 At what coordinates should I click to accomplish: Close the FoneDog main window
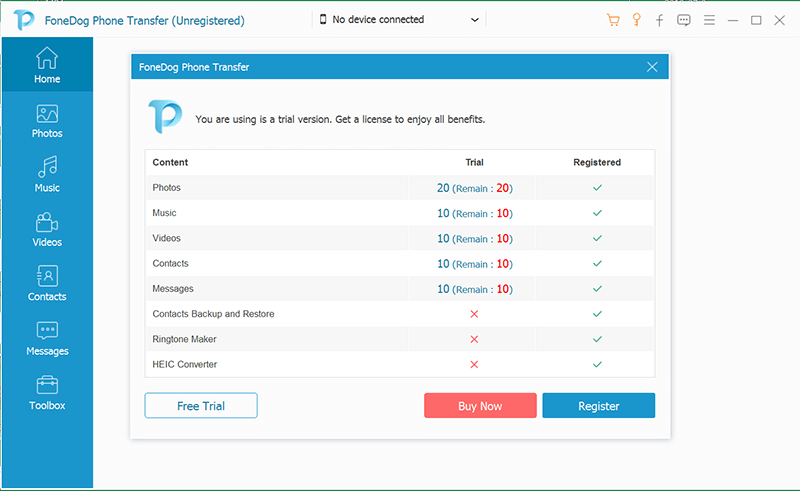click(x=780, y=20)
